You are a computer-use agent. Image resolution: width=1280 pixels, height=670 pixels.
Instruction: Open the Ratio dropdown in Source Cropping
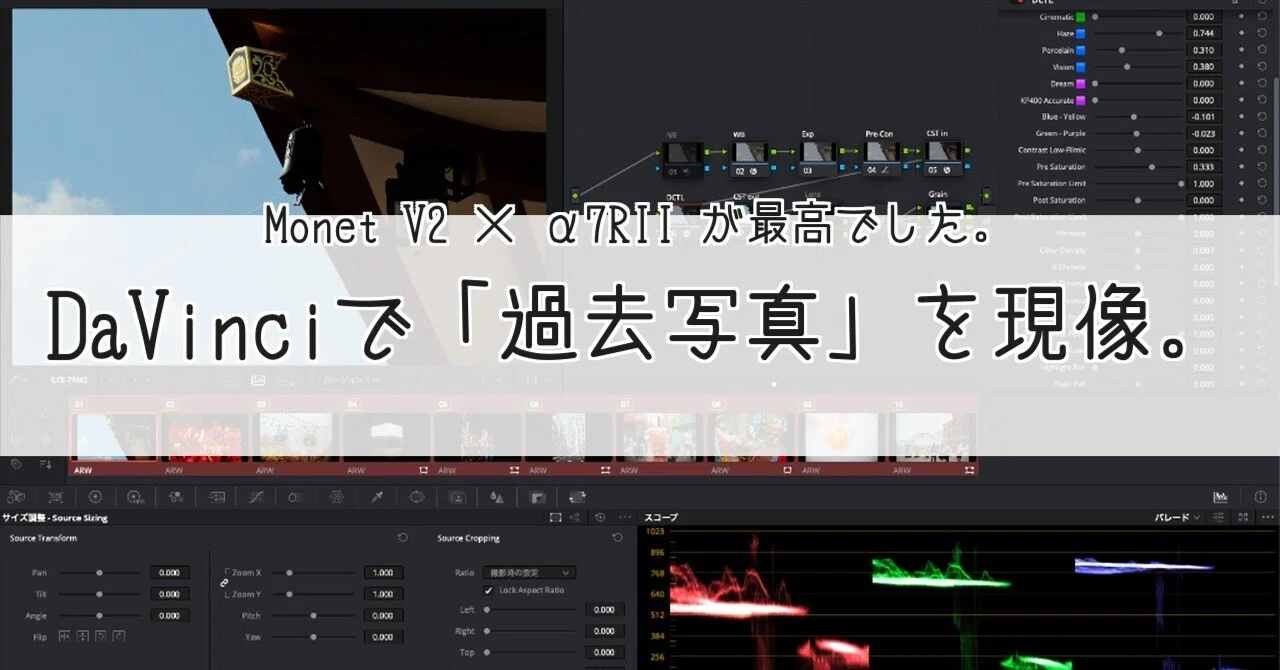tap(529, 573)
